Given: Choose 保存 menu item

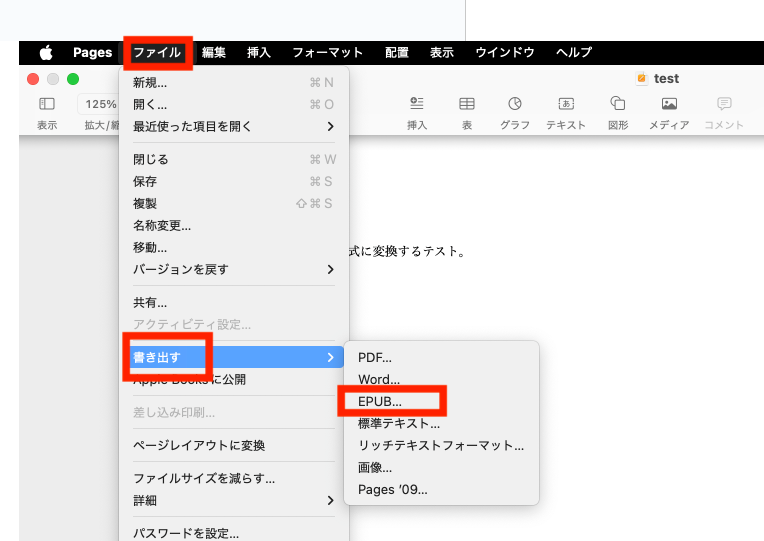Looking at the screenshot, I should coord(234,181).
